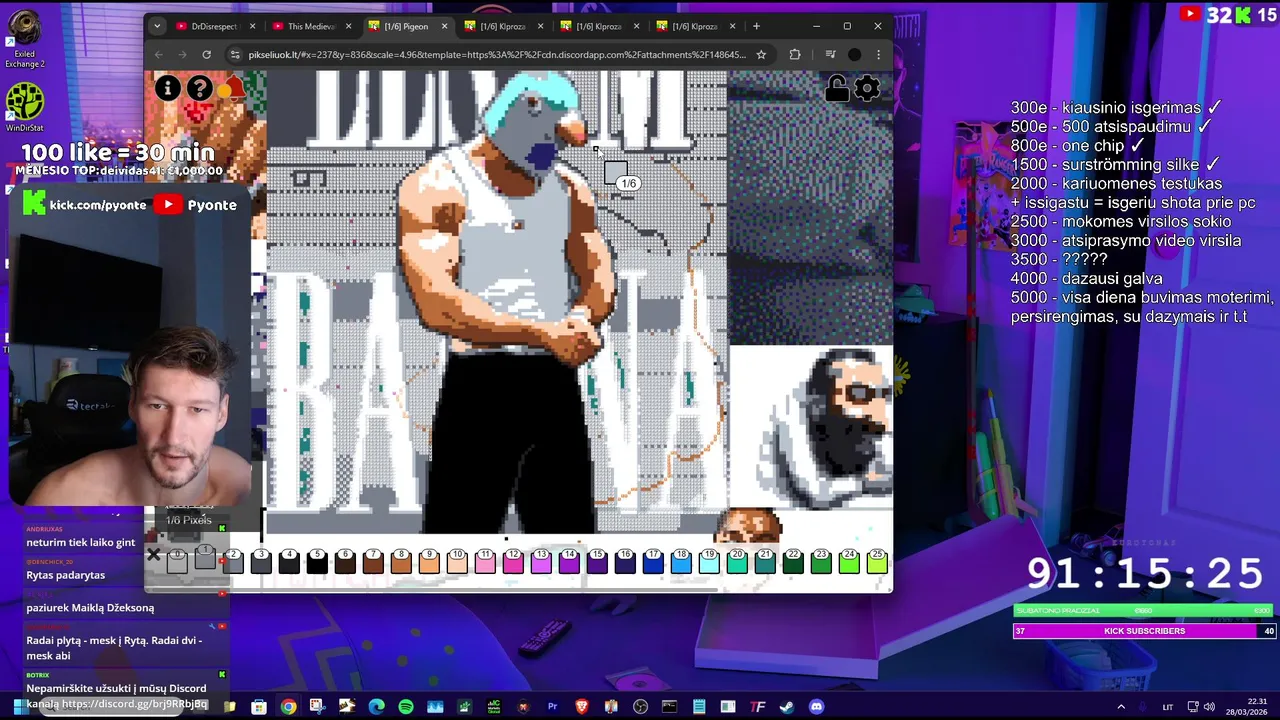Close the color palette with the X

pyautogui.click(x=153, y=555)
